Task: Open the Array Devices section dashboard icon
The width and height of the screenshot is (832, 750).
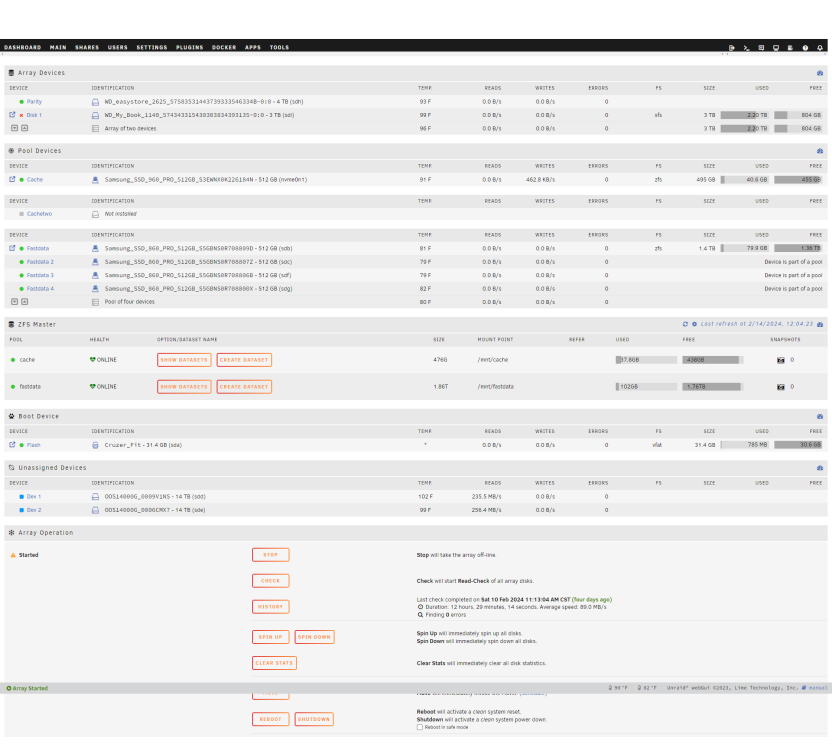Action: [x=820, y=73]
